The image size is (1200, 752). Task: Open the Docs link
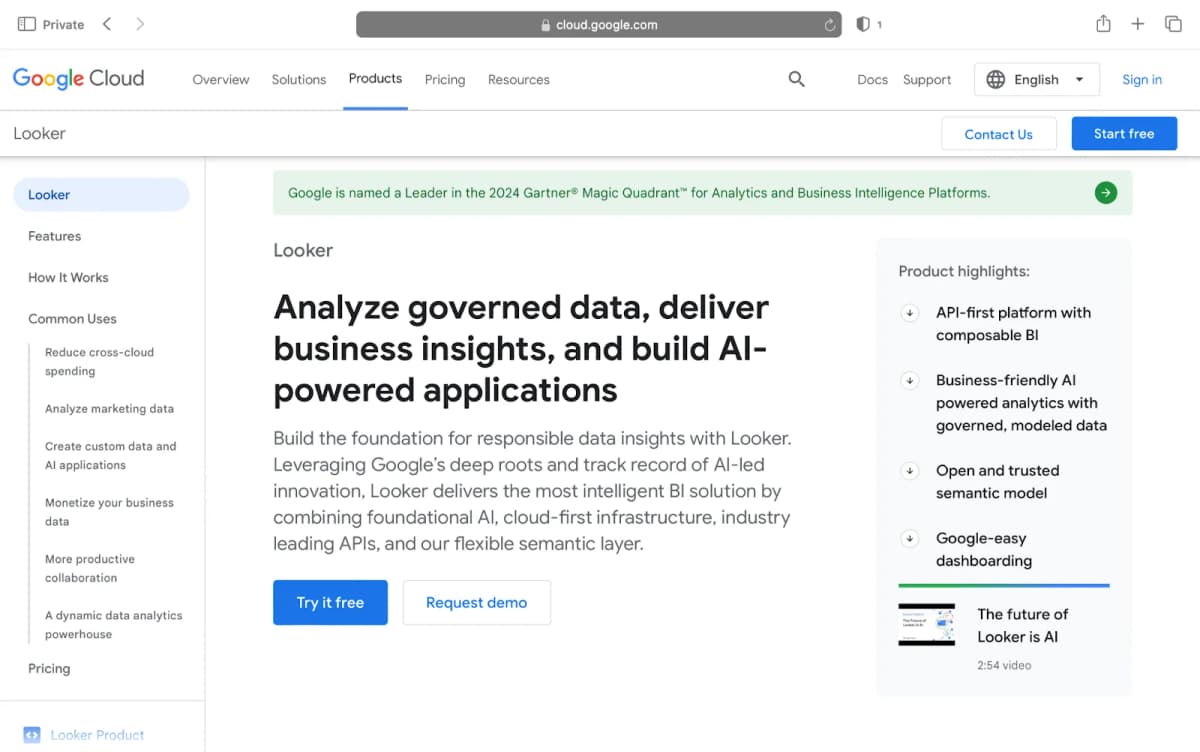872,80
